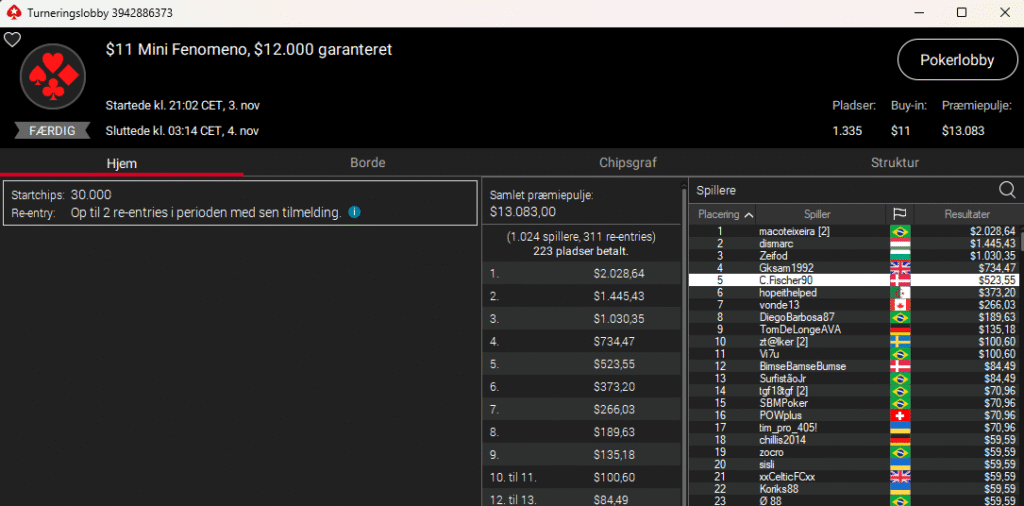The height and width of the screenshot is (506, 1024).
Task: Open the player search magnifier icon
Action: 1006,190
